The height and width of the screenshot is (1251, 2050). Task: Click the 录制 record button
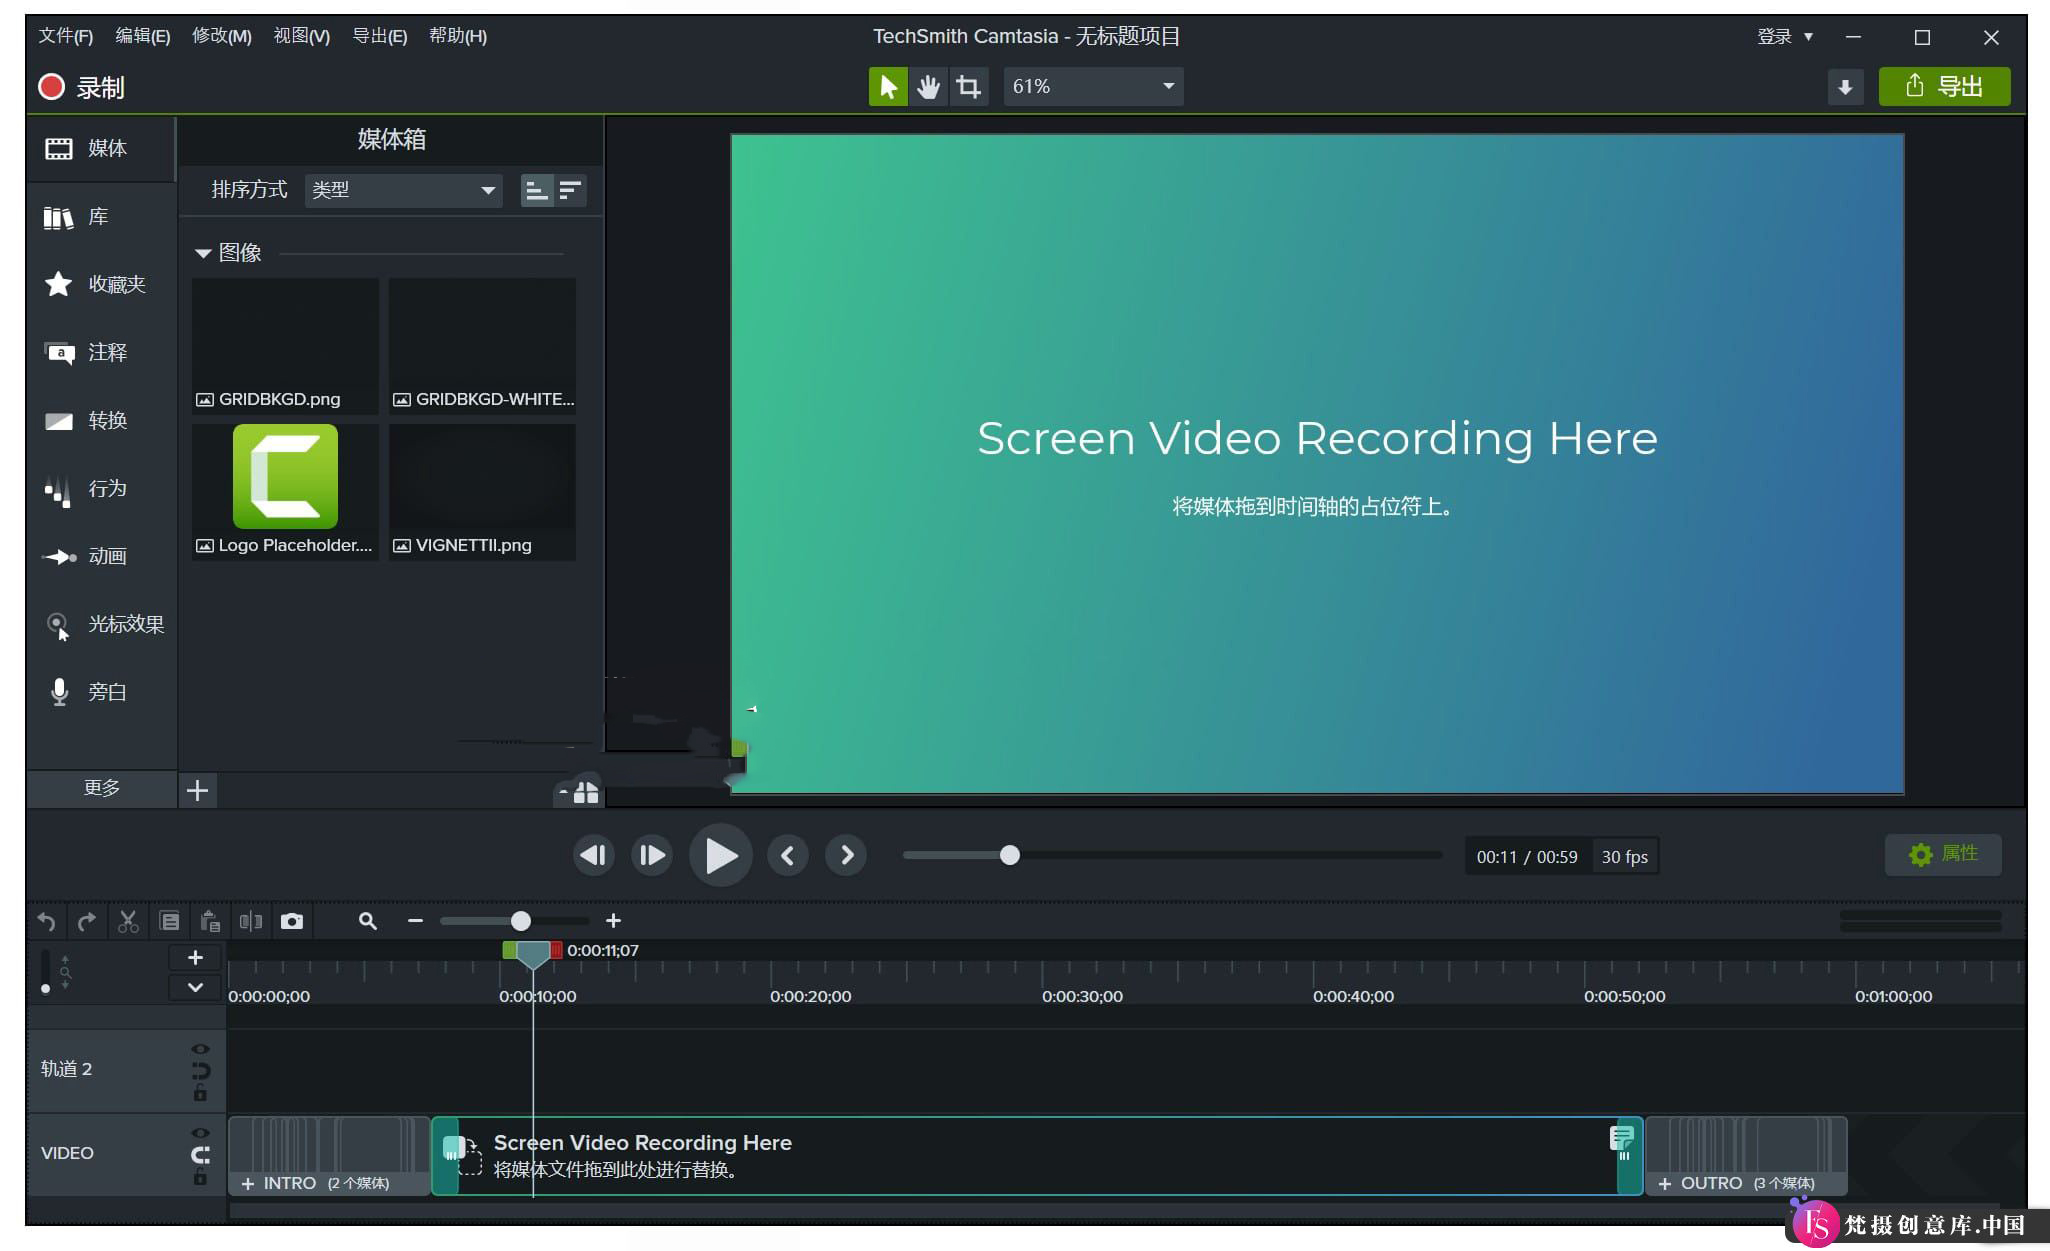[x=82, y=88]
